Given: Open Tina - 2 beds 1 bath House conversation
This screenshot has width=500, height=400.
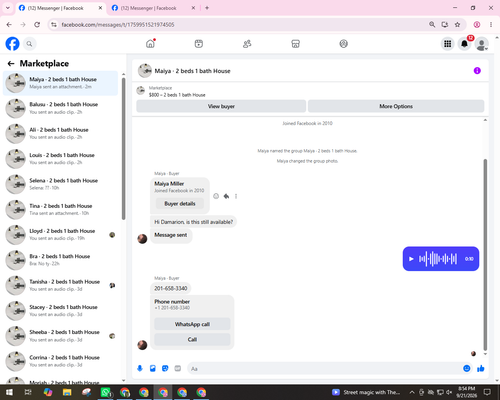Looking at the screenshot, I should tap(60, 209).
